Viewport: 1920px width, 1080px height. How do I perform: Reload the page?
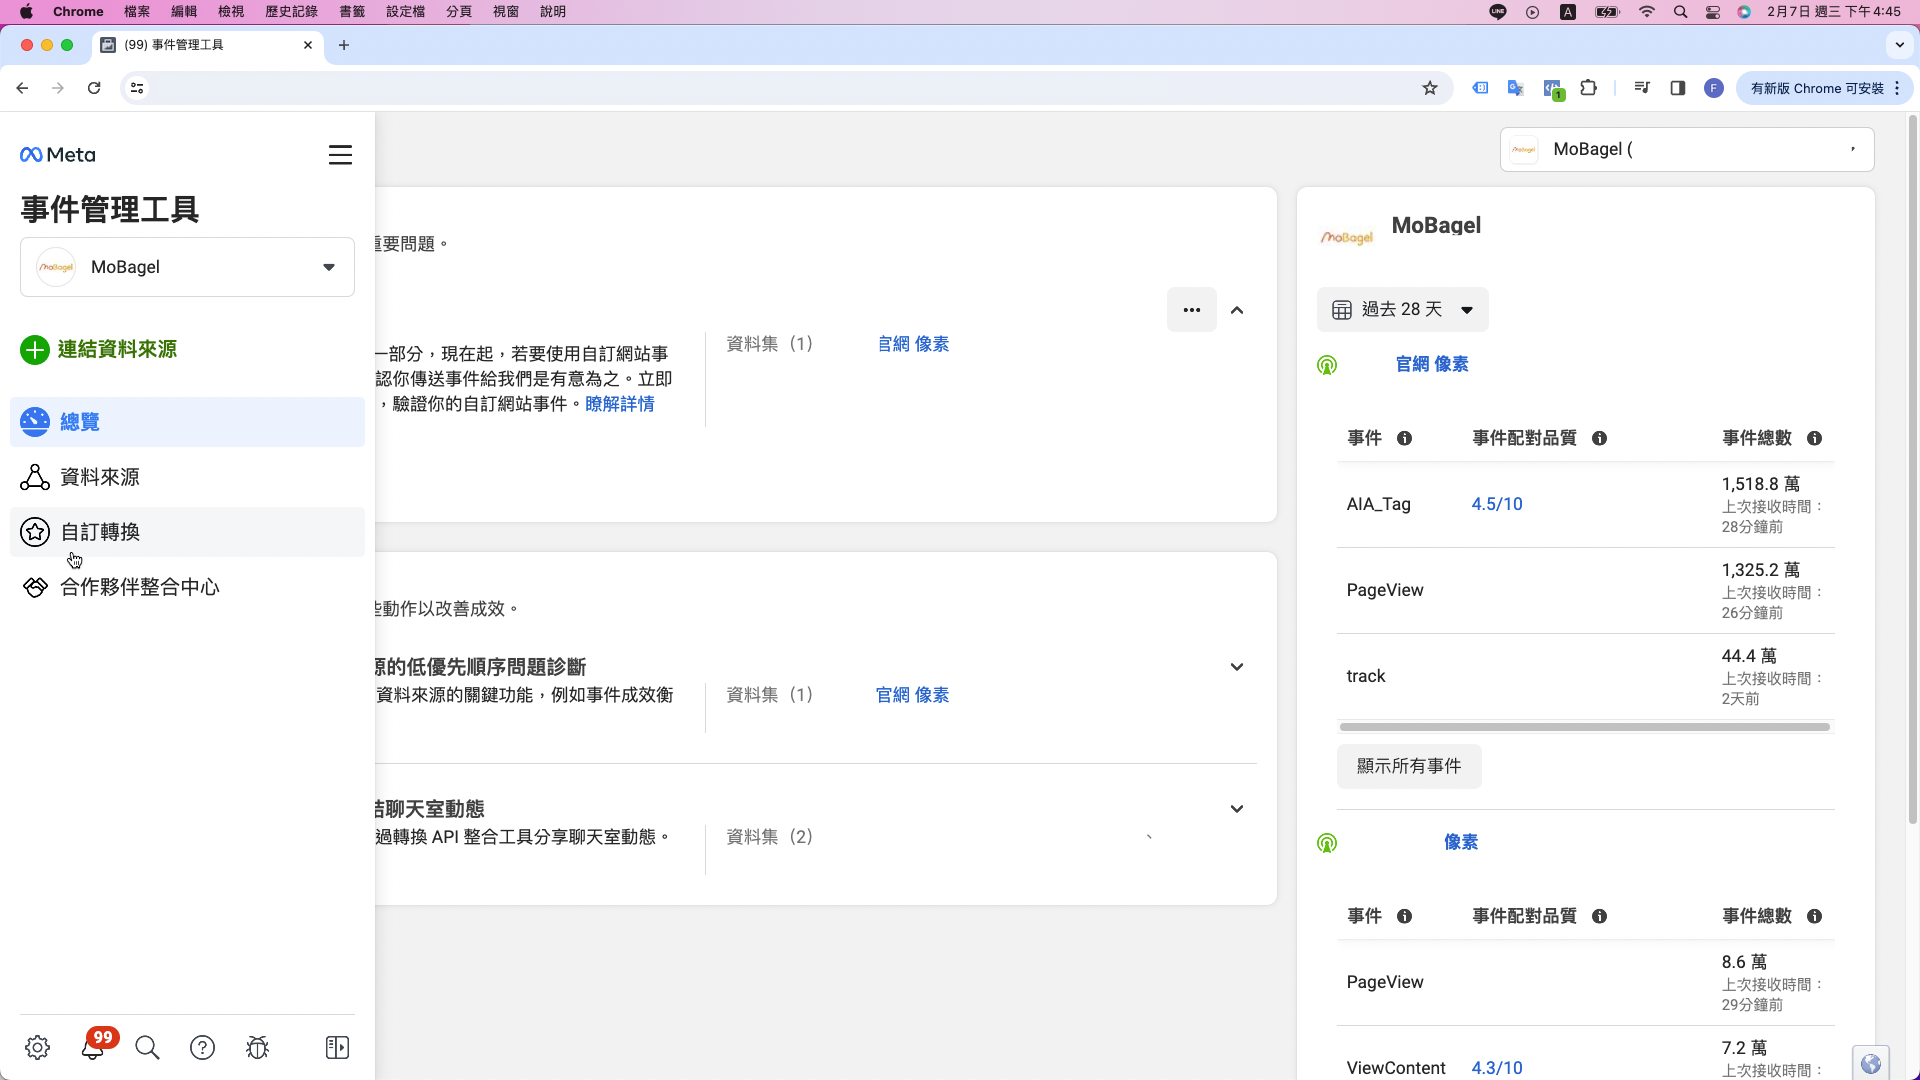94,88
